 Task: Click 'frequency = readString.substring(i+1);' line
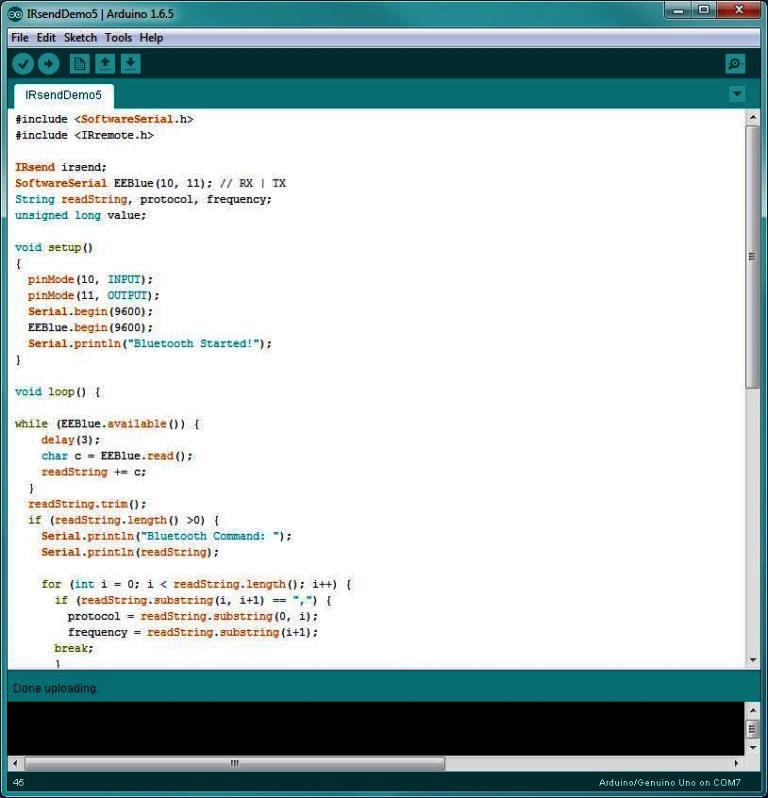click(193, 632)
